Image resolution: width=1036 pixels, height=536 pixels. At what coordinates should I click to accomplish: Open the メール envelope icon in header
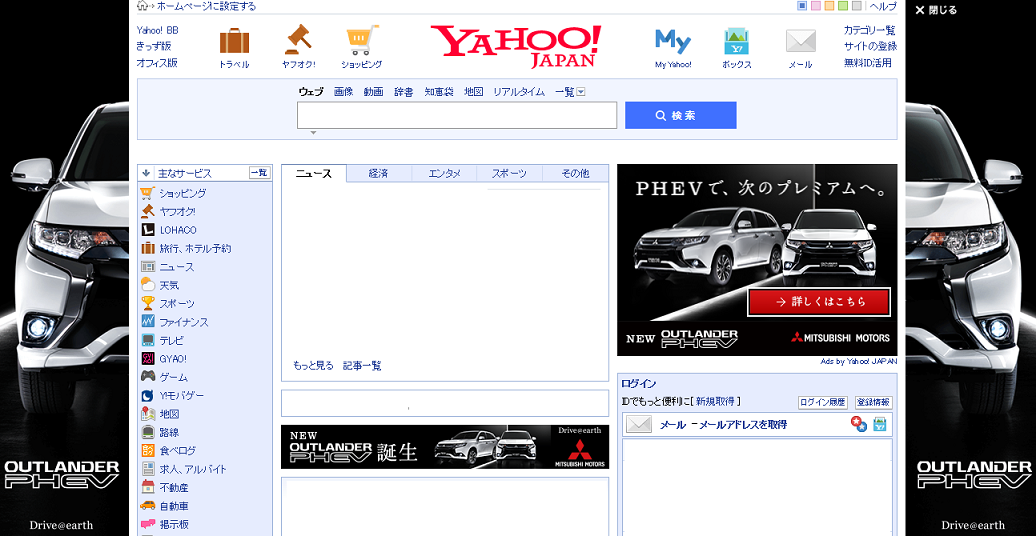pyautogui.click(x=800, y=41)
